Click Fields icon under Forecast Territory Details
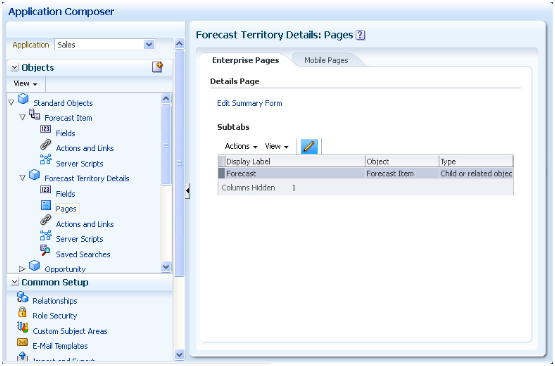Viewport: 555px width, 366px height. [45, 190]
